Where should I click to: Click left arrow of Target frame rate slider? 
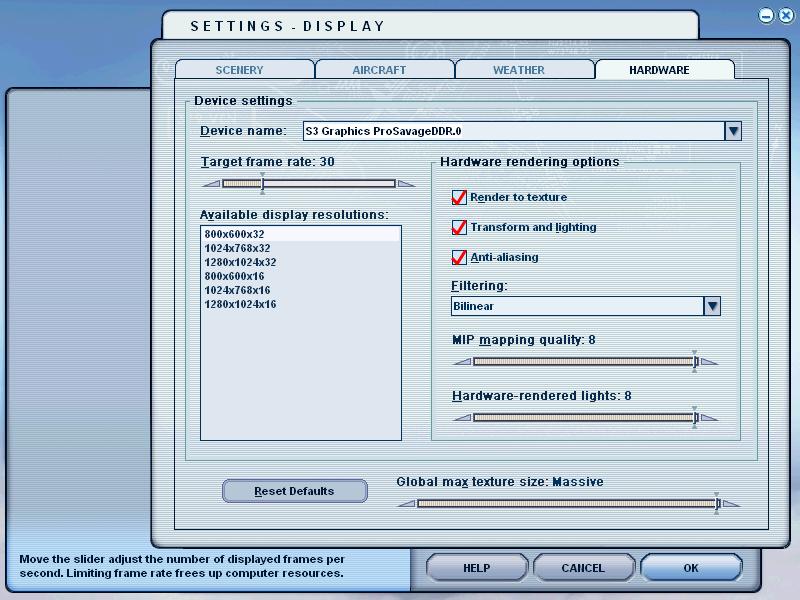(x=210, y=184)
